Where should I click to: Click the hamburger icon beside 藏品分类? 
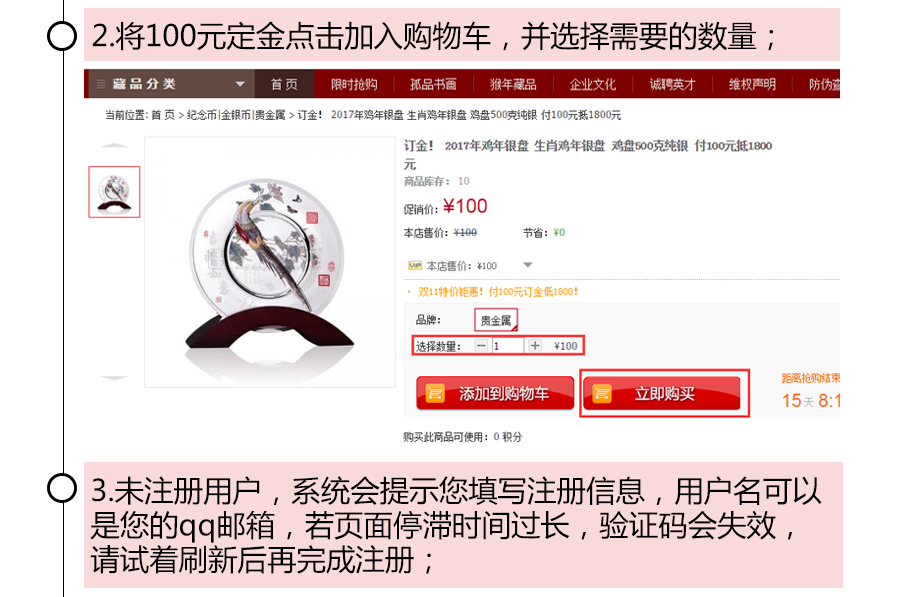[x=101, y=84]
